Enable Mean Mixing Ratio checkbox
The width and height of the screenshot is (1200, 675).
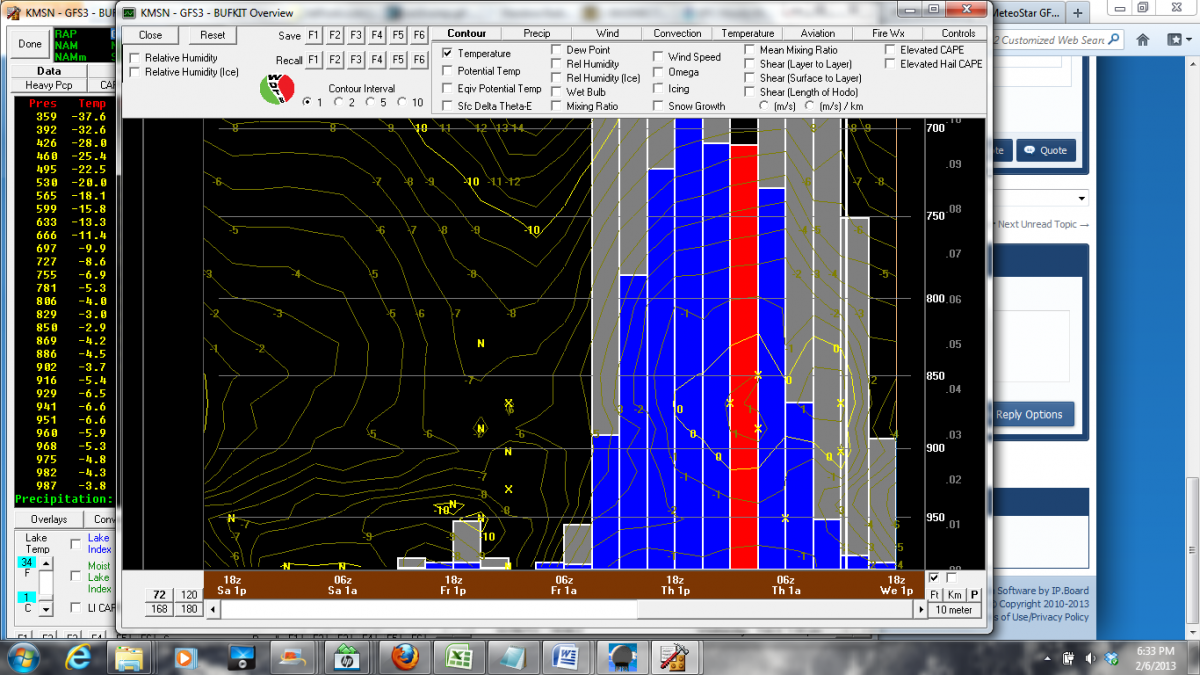tap(750, 49)
